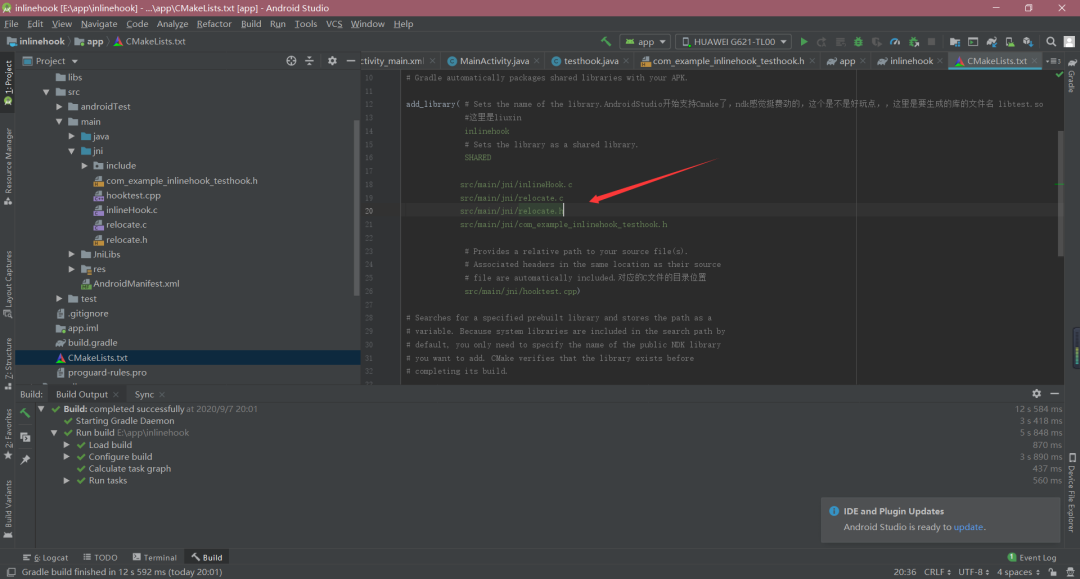Viewport: 1080px width, 579px height.
Task: Open the app run configuration dropdown
Action: [645, 42]
